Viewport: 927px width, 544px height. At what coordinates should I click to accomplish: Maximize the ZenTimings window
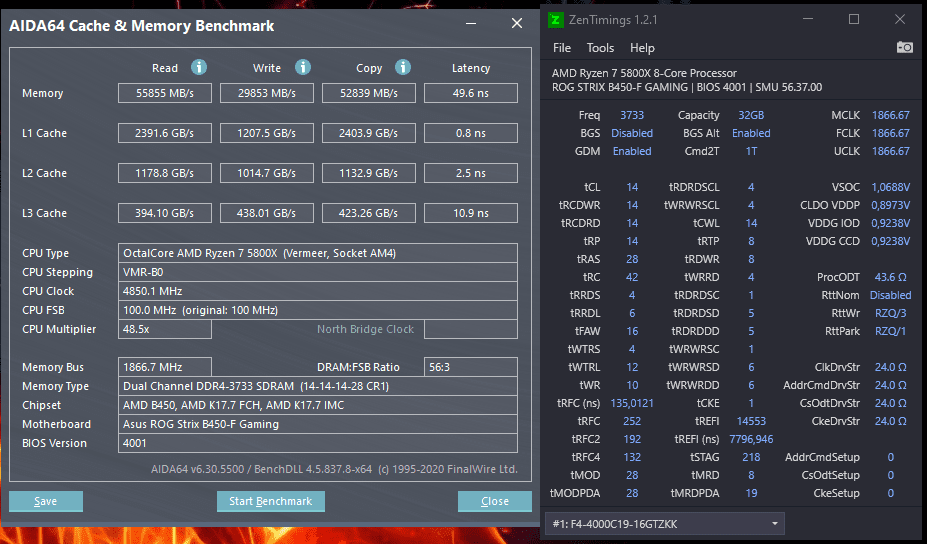click(x=854, y=20)
